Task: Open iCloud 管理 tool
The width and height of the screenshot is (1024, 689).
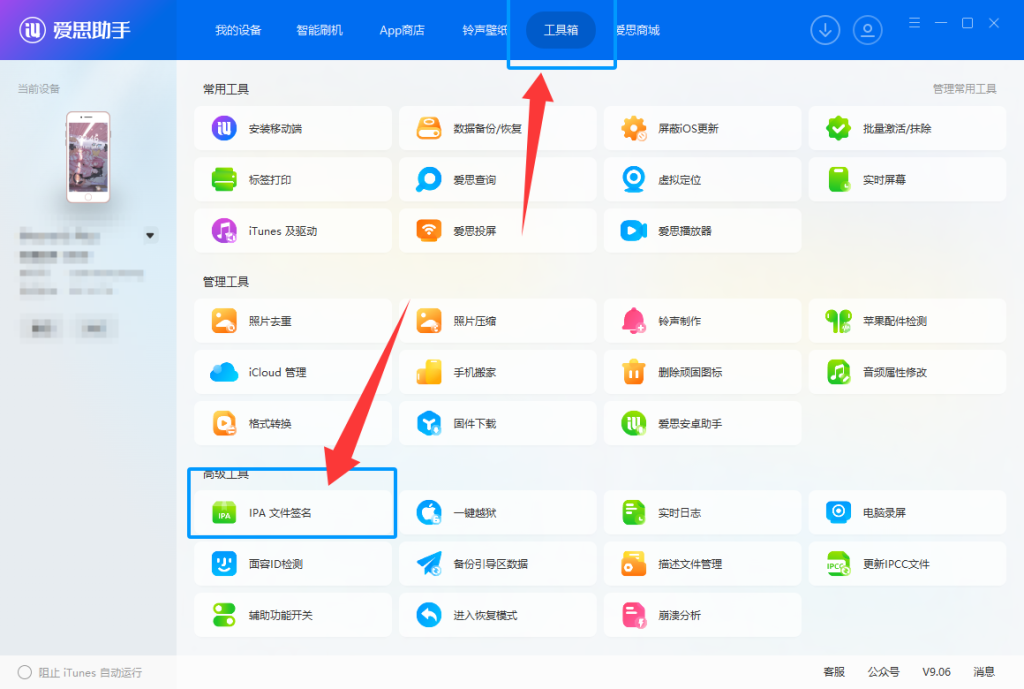Action: pos(293,372)
